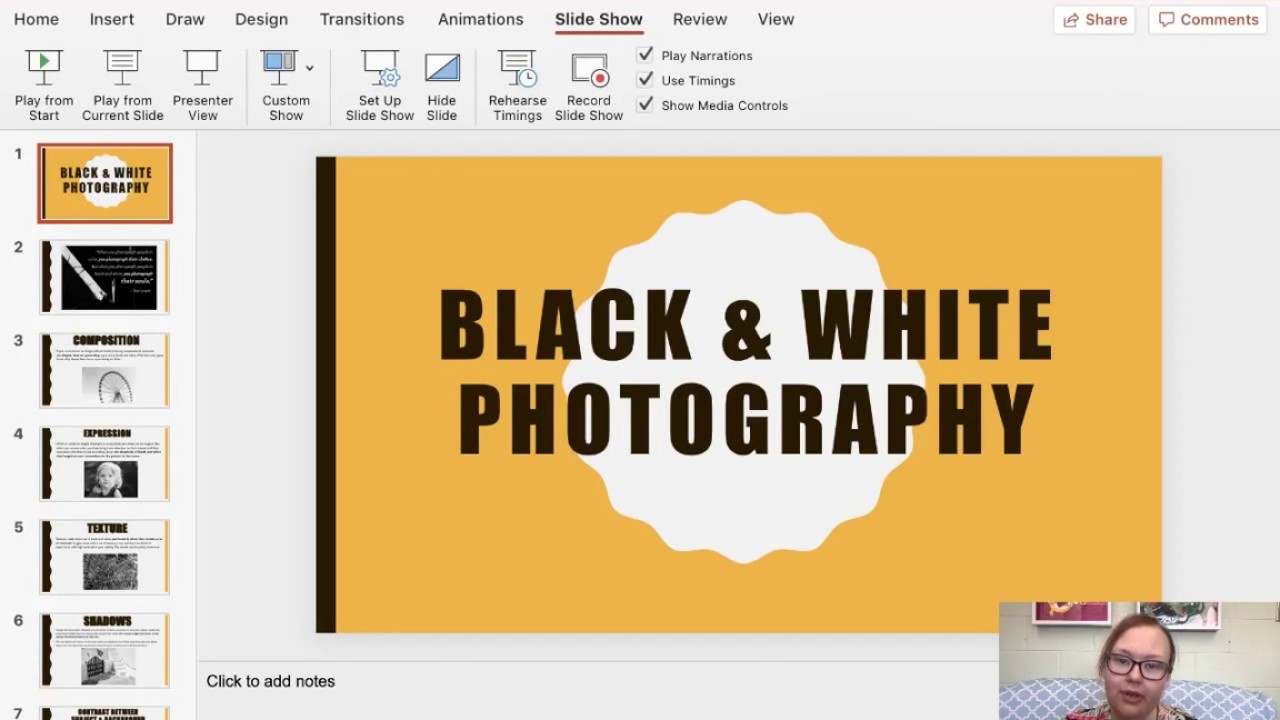Open the View tab
1280x720 pixels.
coord(776,19)
